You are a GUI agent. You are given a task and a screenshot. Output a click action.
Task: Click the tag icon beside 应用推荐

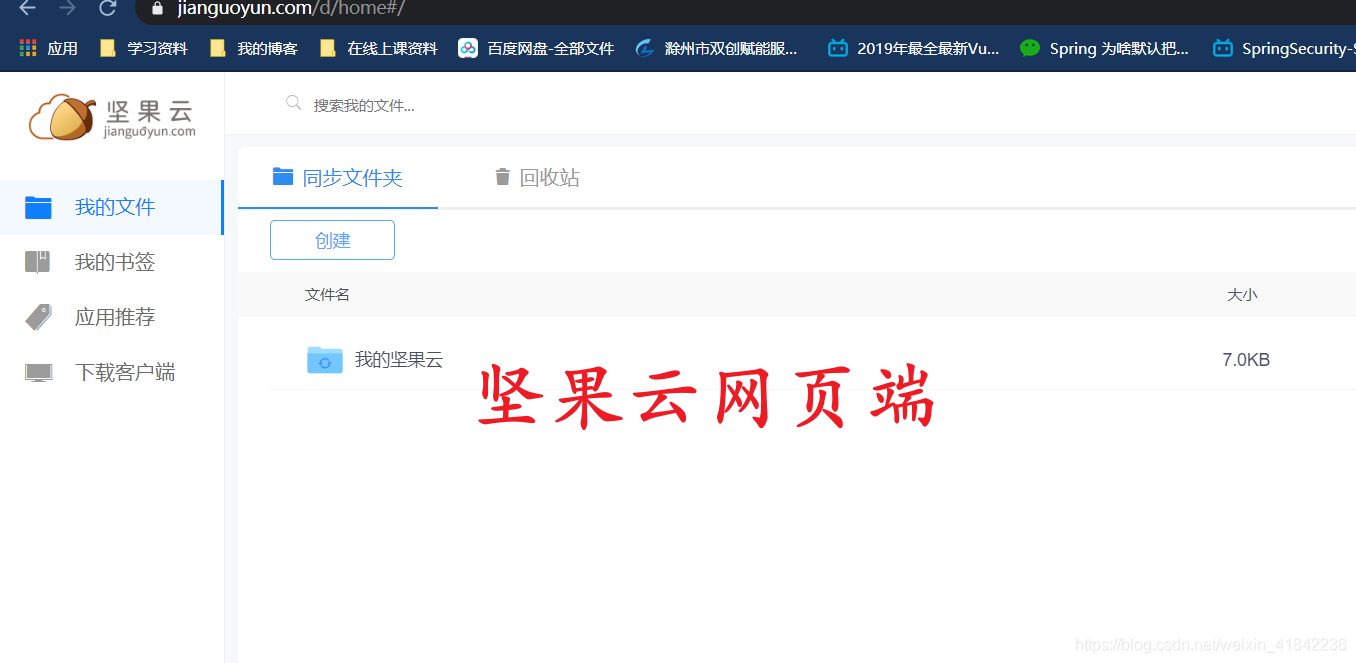click(x=38, y=317)
